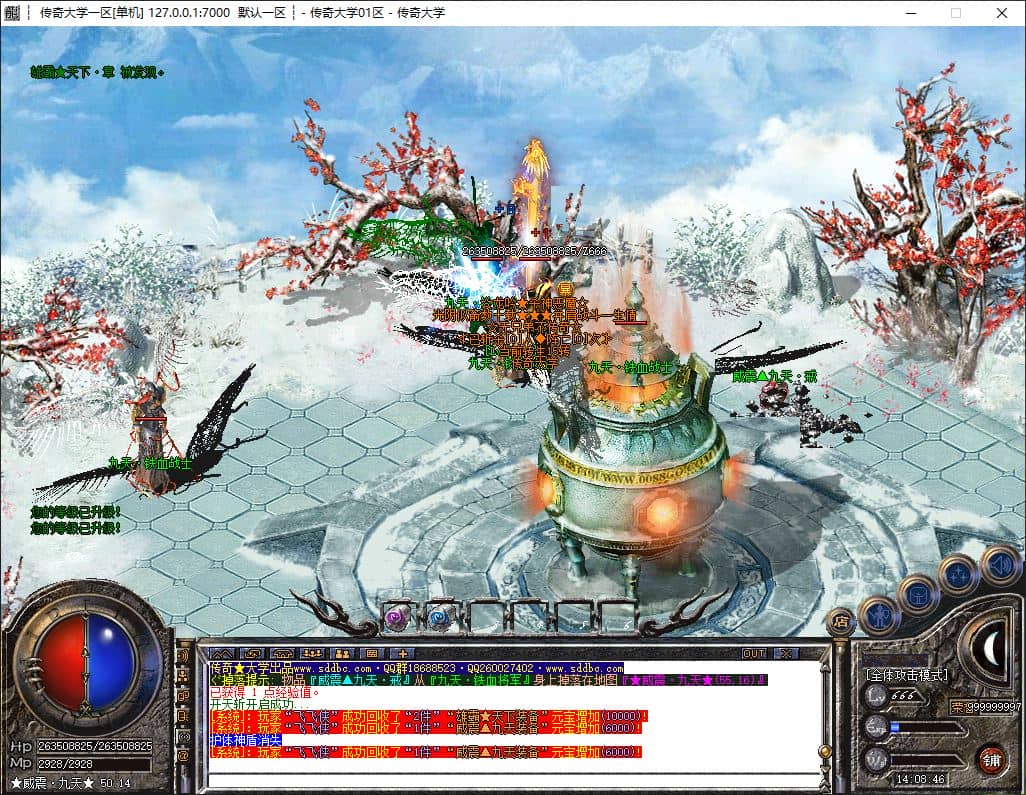Click the plus icon above the chat
Image resolution: width=1026 pixels, height=795 pixels.
coord(402,653)
